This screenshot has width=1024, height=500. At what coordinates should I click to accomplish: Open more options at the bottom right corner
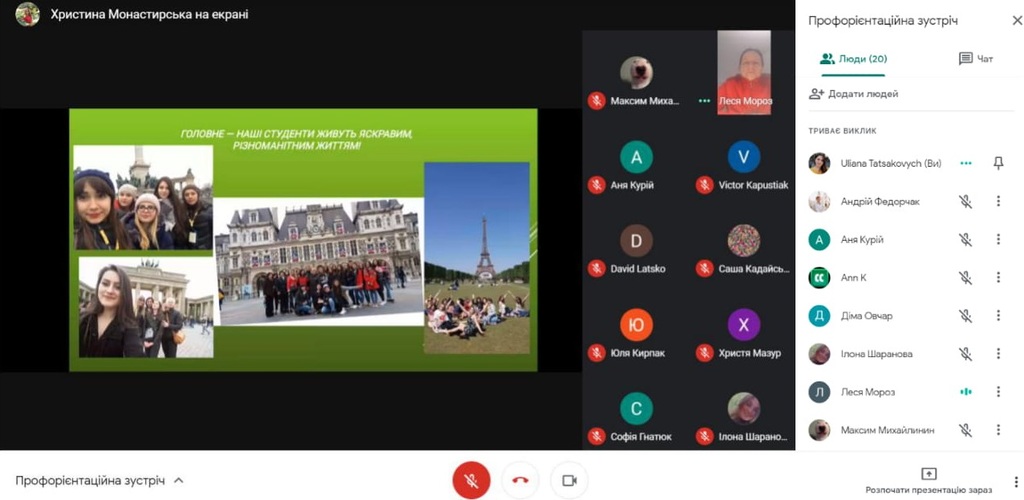[1016, 482]
